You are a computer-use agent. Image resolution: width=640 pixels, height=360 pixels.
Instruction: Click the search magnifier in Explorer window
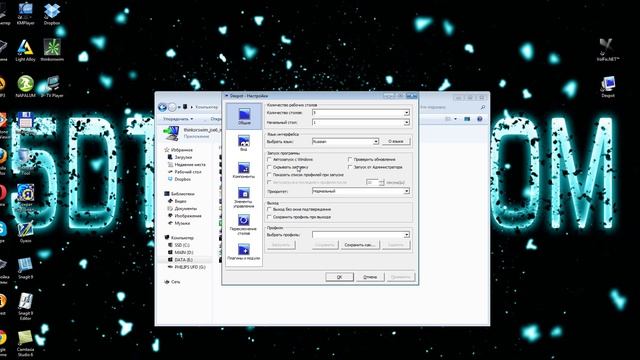(x=483, y=107)
